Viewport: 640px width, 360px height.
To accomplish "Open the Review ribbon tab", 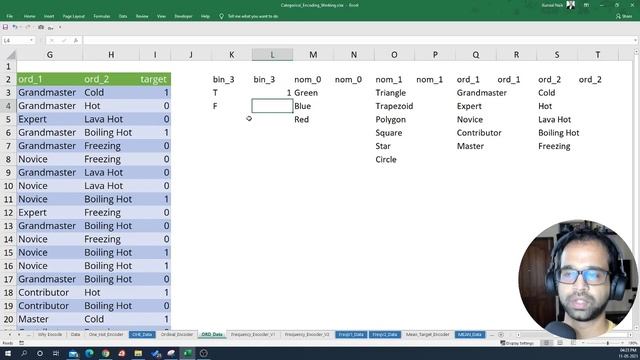I will [142, 16].
